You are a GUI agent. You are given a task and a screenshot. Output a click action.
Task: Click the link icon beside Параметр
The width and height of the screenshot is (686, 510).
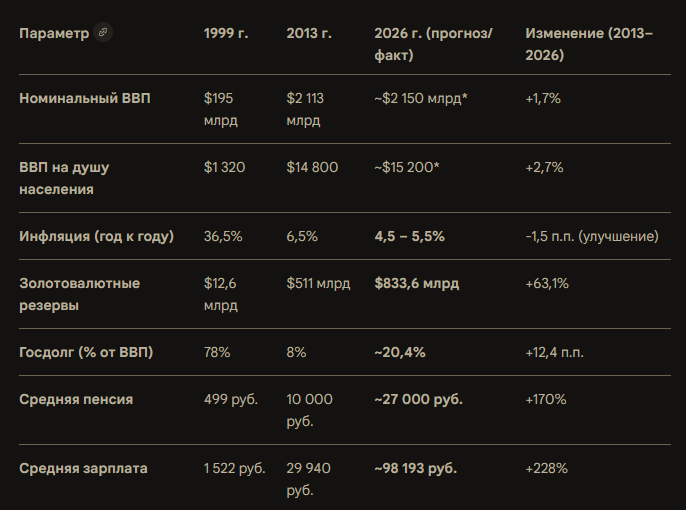click(103, 33)
